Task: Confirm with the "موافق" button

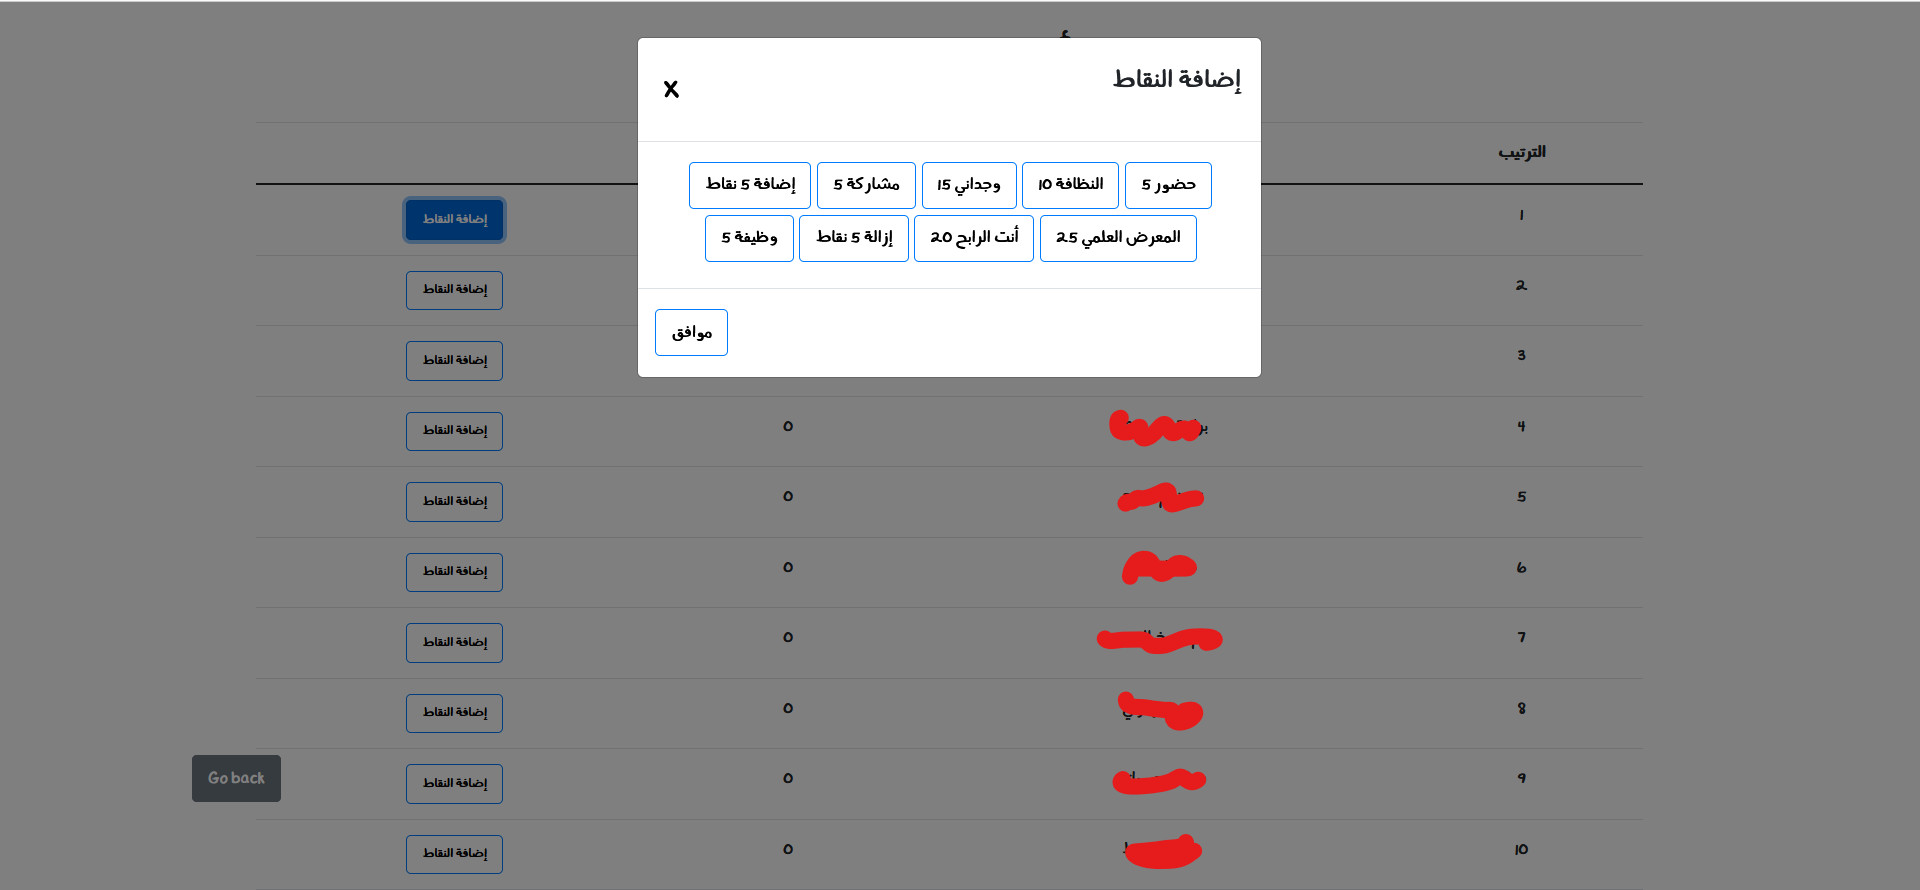Action: 691,332
